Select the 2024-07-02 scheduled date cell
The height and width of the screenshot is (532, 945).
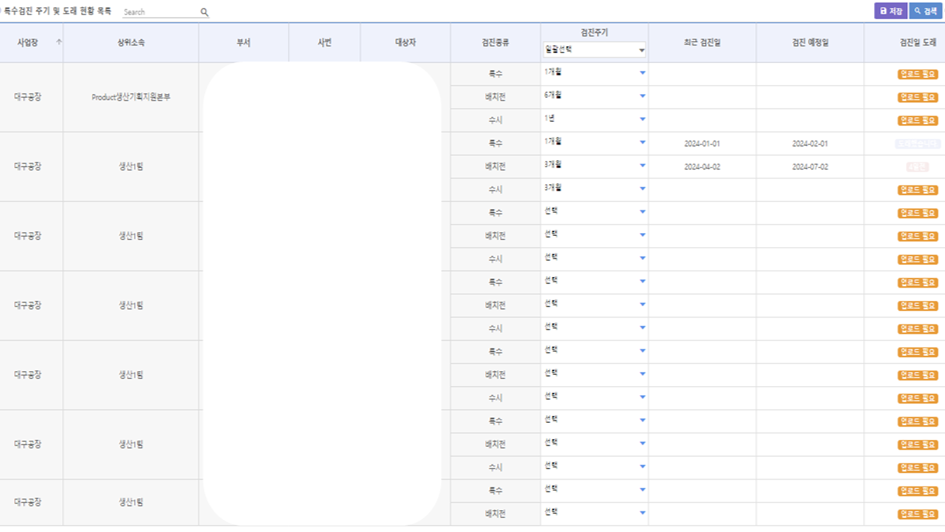coord(810,167)
